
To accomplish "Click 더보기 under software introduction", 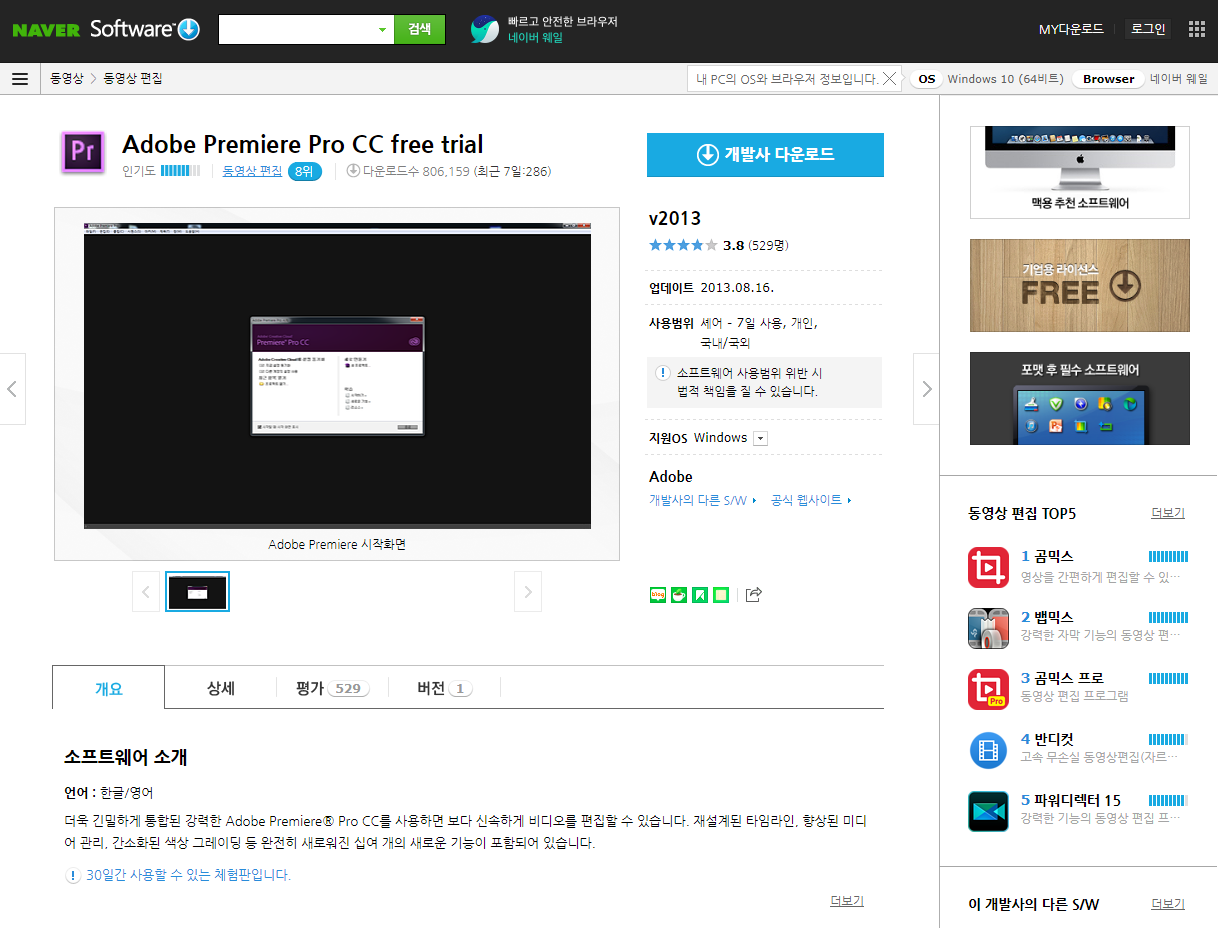I will point(847,901).
